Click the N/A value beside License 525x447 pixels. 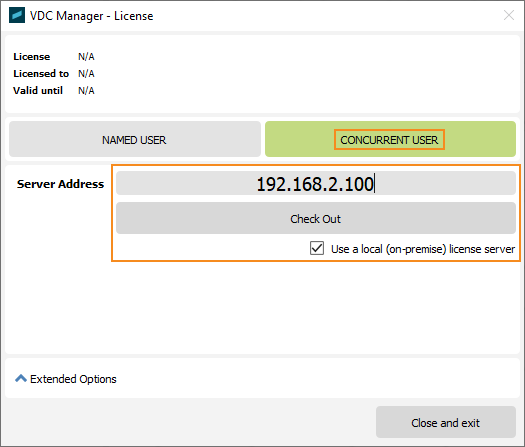pyautogui.click(x=86, y=57)
